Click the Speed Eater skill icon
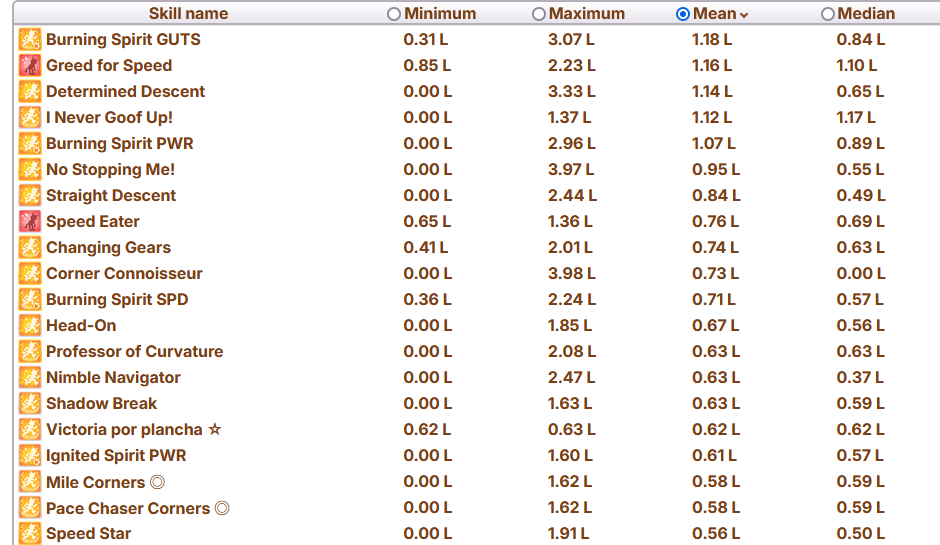Image resolution: width=940 pixels, height=545 pixels. point(30,221)
